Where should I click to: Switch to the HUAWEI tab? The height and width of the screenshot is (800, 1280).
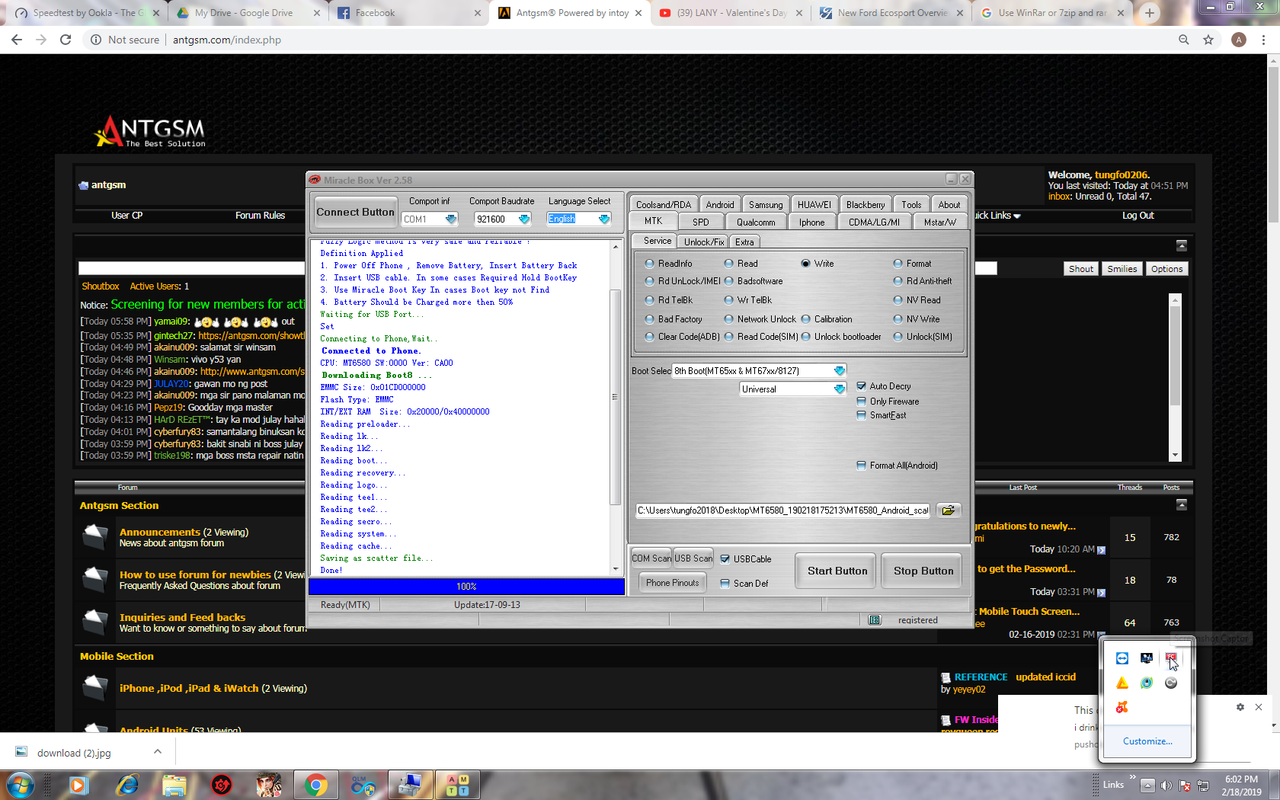click(814, 204)
